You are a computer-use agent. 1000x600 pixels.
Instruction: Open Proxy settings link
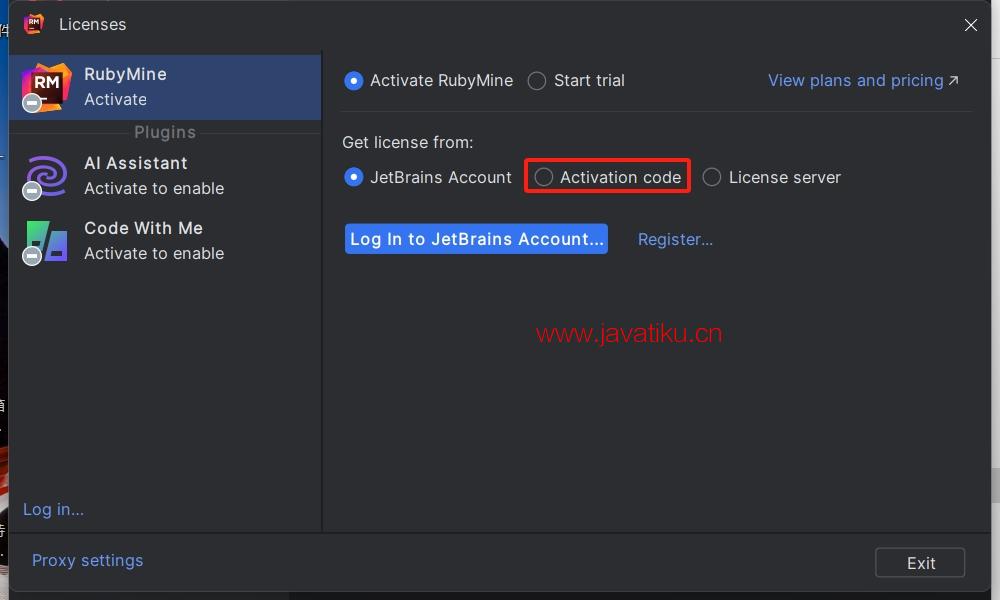point(87,560)
